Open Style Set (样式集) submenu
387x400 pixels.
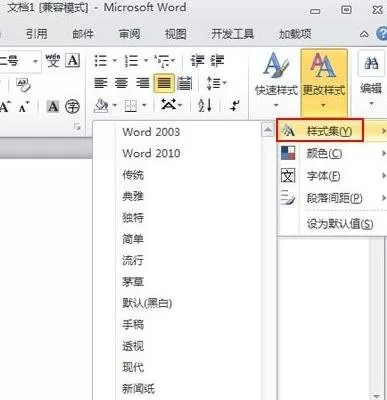[332, 131]
